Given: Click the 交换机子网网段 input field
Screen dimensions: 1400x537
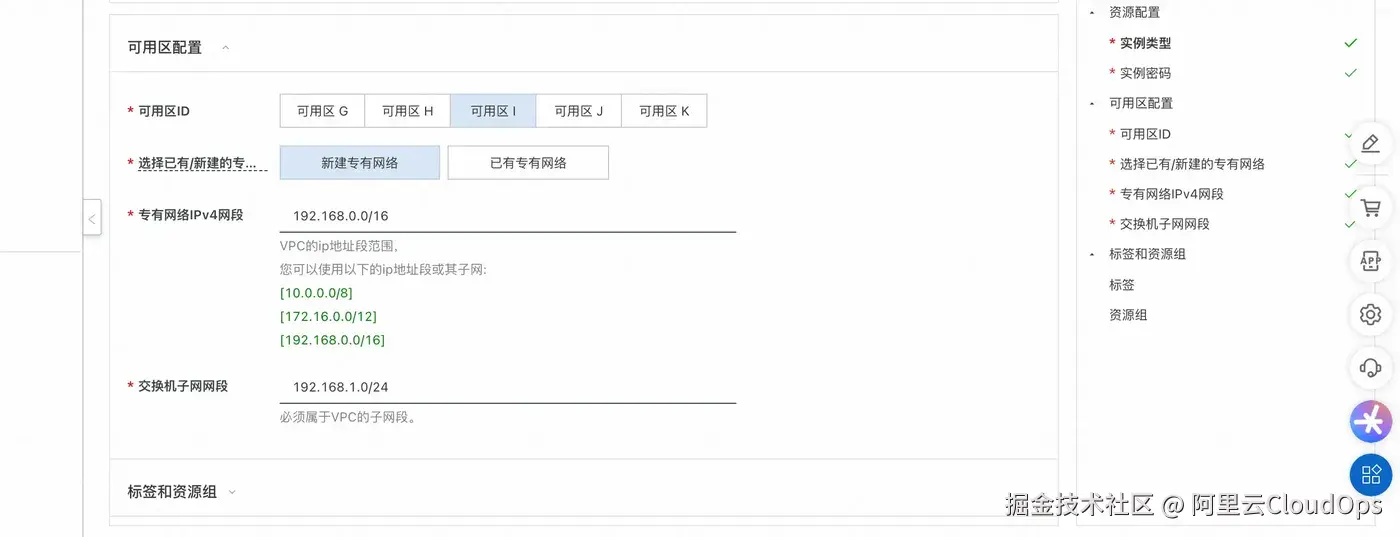Looking at the screenshot, I should 507,387.
